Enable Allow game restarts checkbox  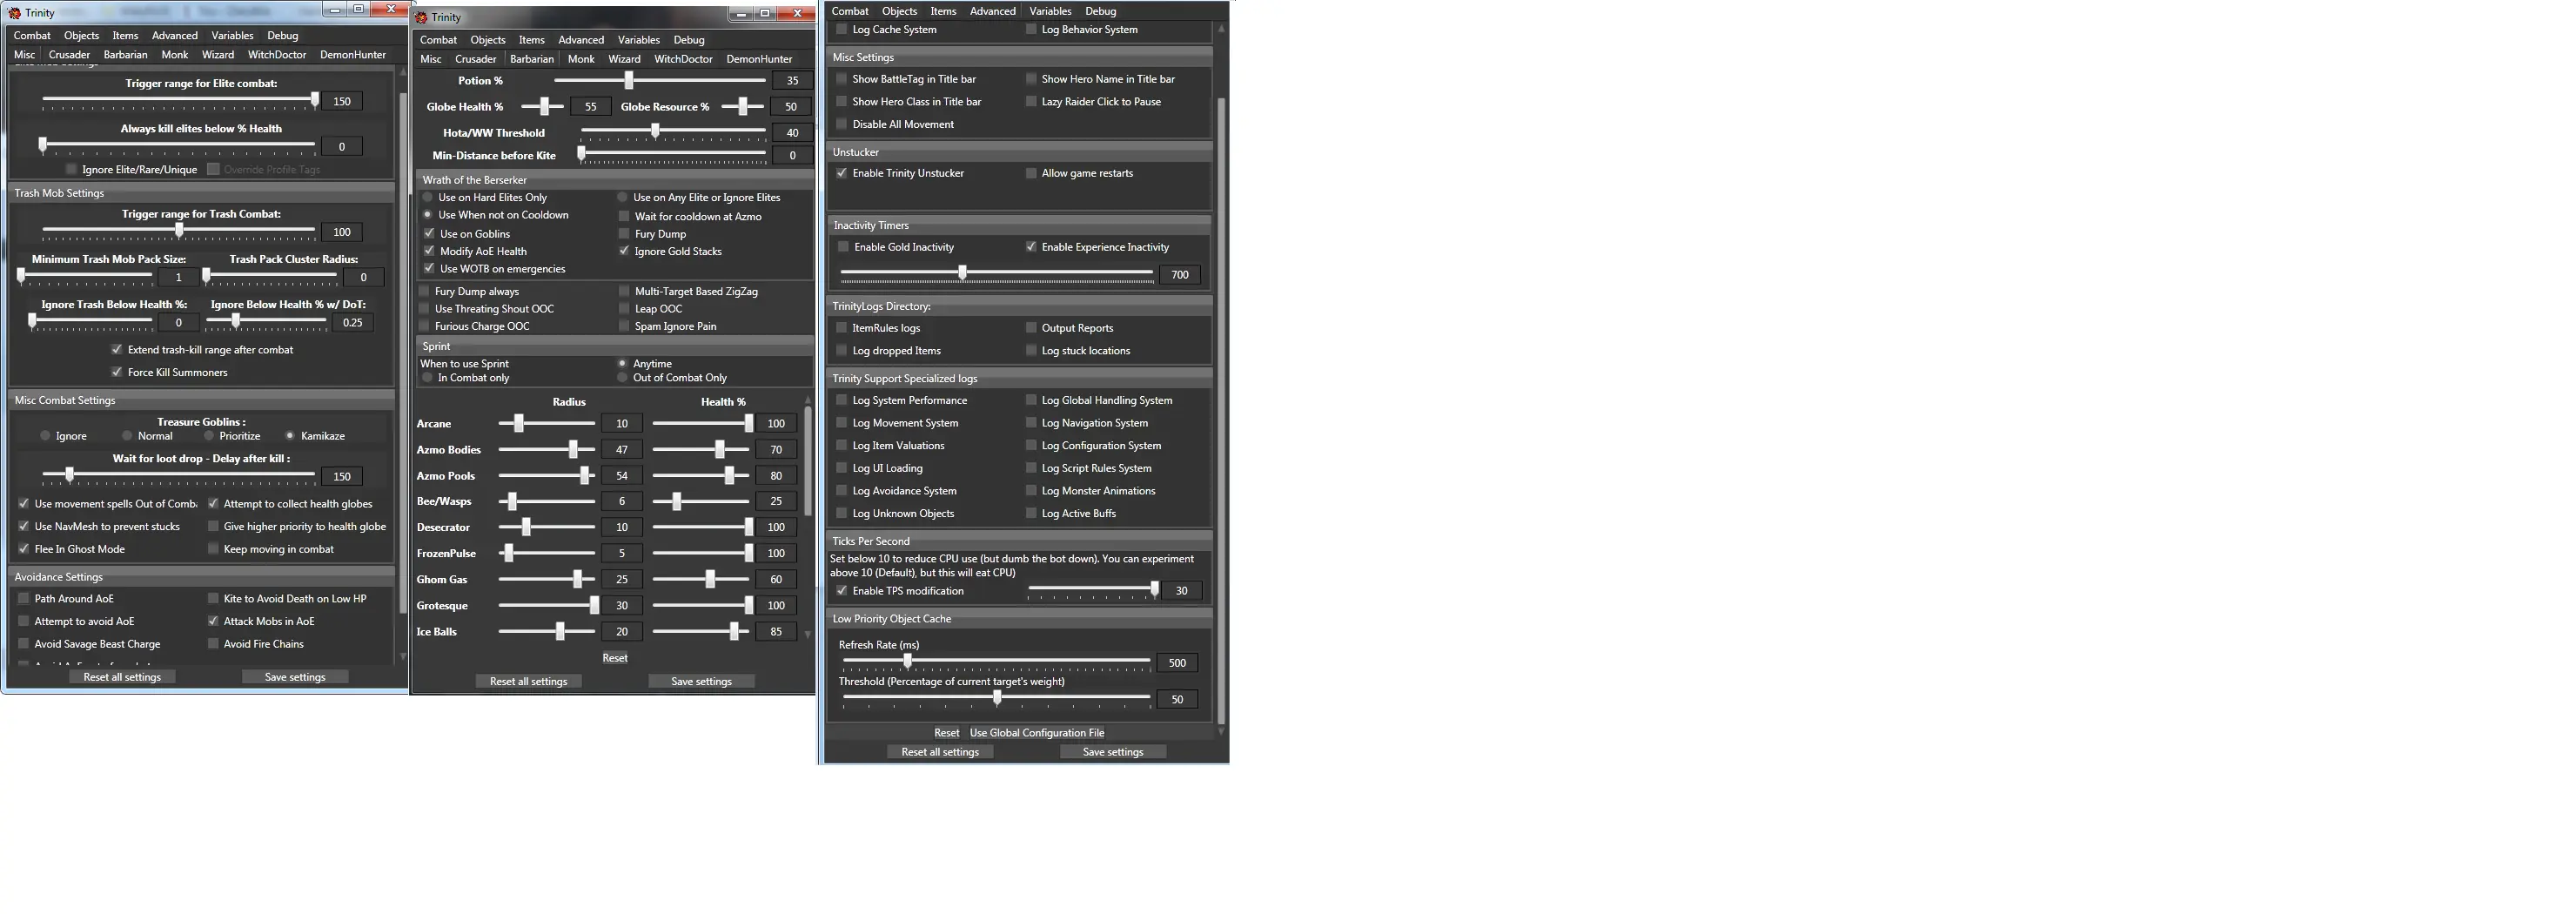1031,173
